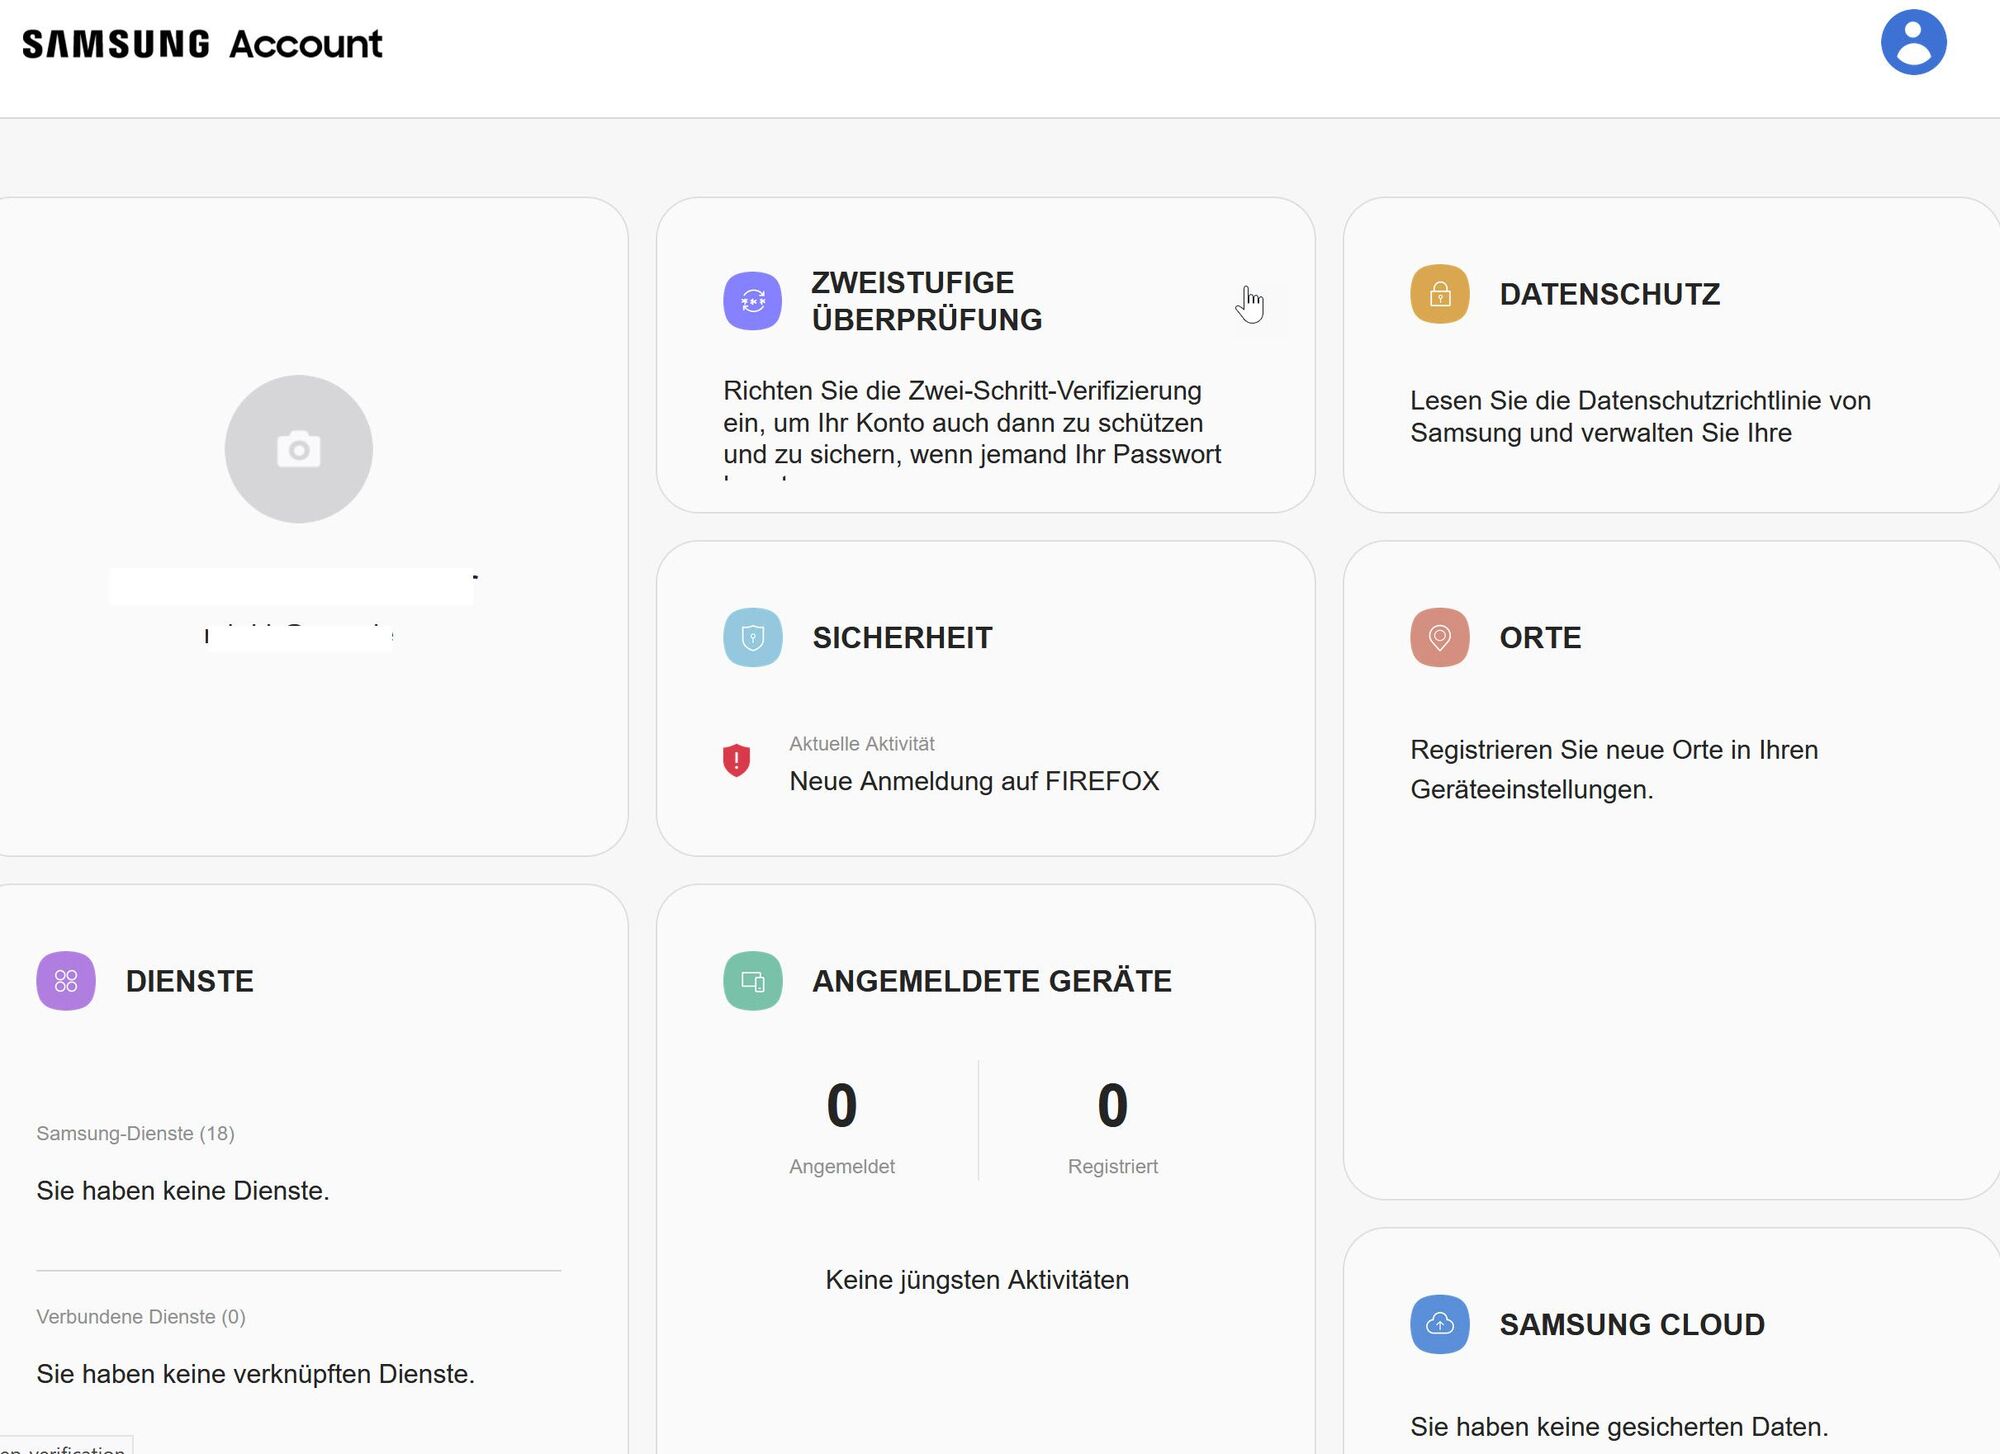Click the Dienste purple apps icon
The image size is (2000, 1454).
pos(66,980)
